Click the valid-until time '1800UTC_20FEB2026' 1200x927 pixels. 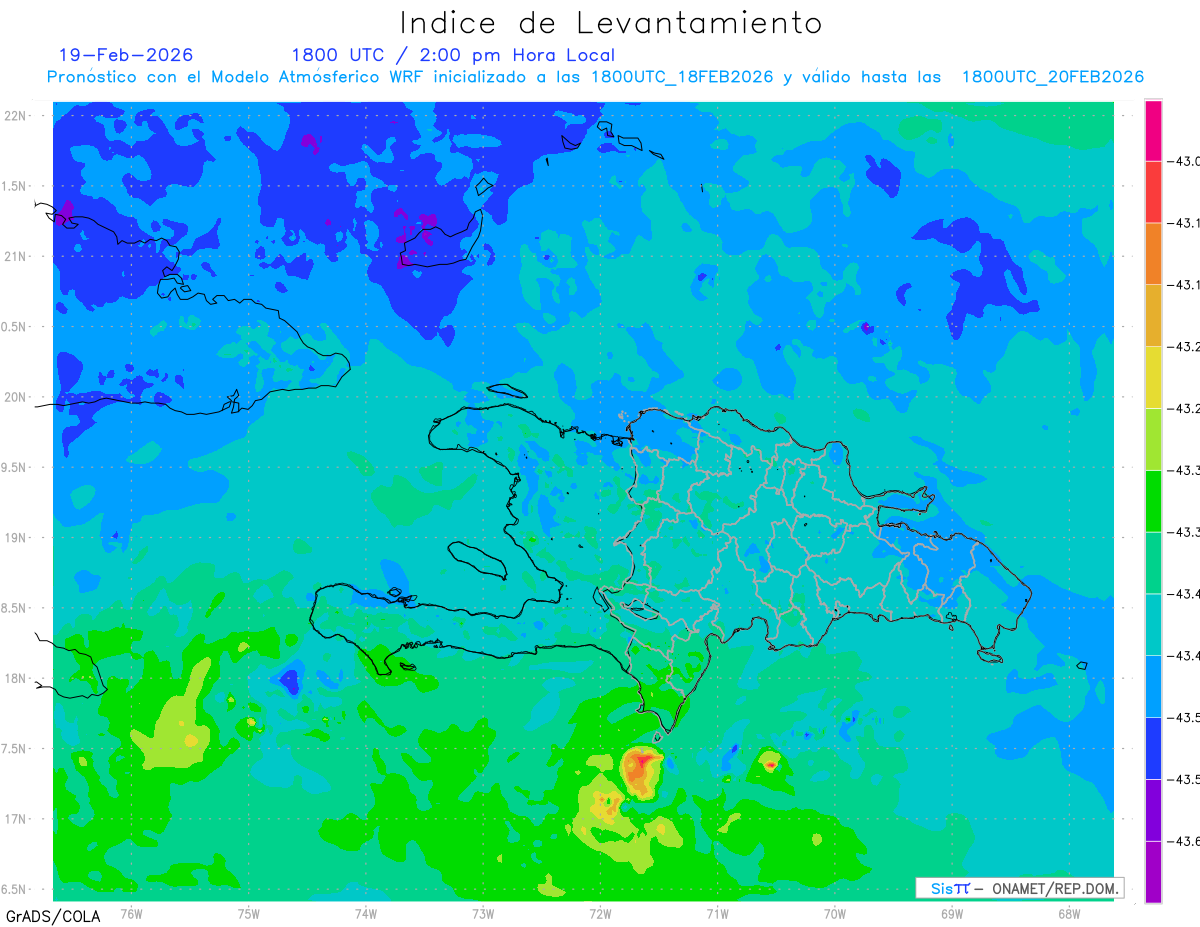[1053, 77]
